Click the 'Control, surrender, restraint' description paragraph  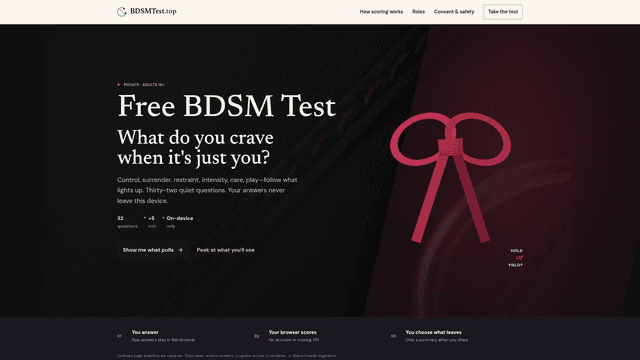(x=207, y=190)
